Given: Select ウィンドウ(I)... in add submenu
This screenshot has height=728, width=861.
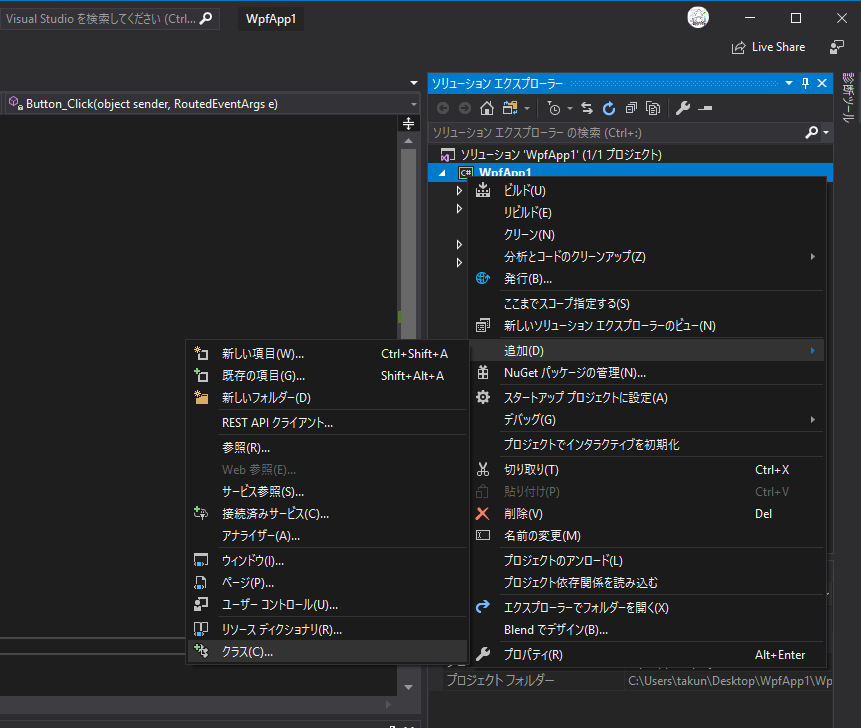Looking at the screenshot, I should coord(327,561).
